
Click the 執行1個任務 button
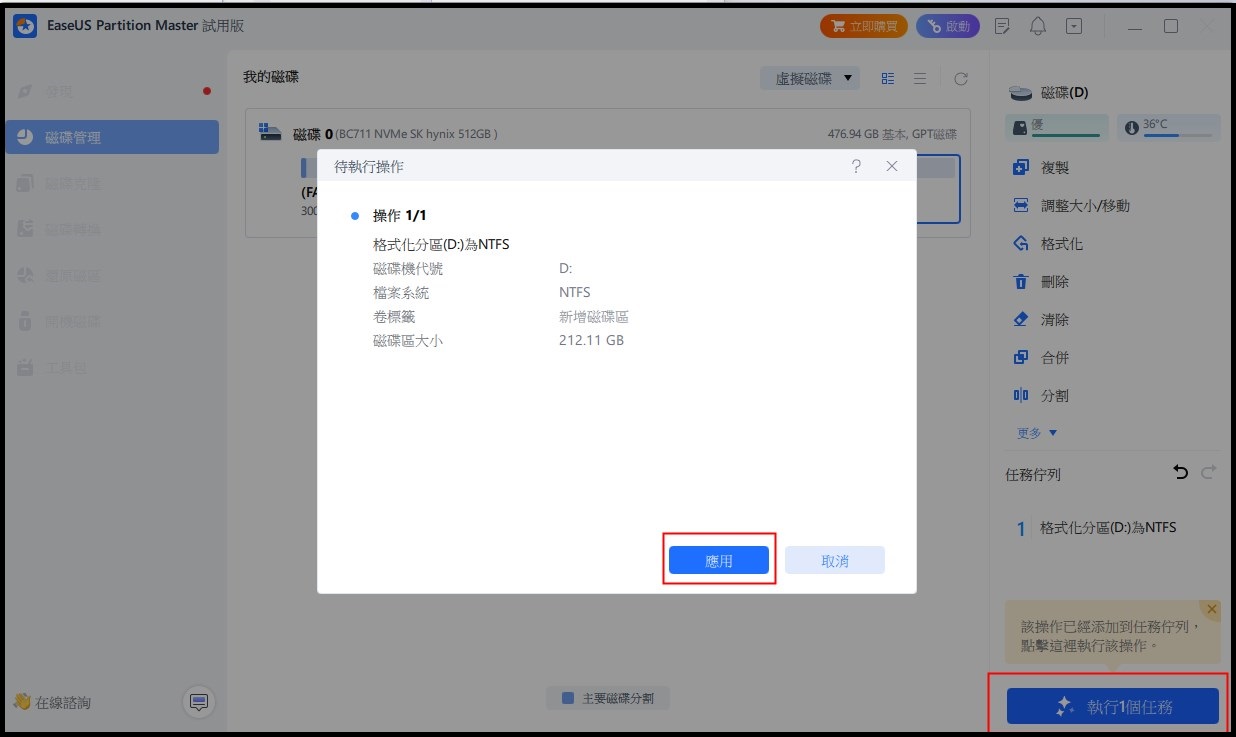(x=1113, y=706)
